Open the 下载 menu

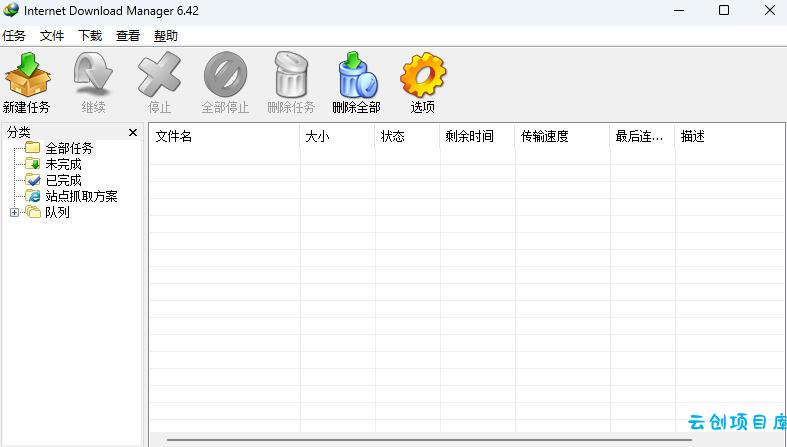[90, 36]
